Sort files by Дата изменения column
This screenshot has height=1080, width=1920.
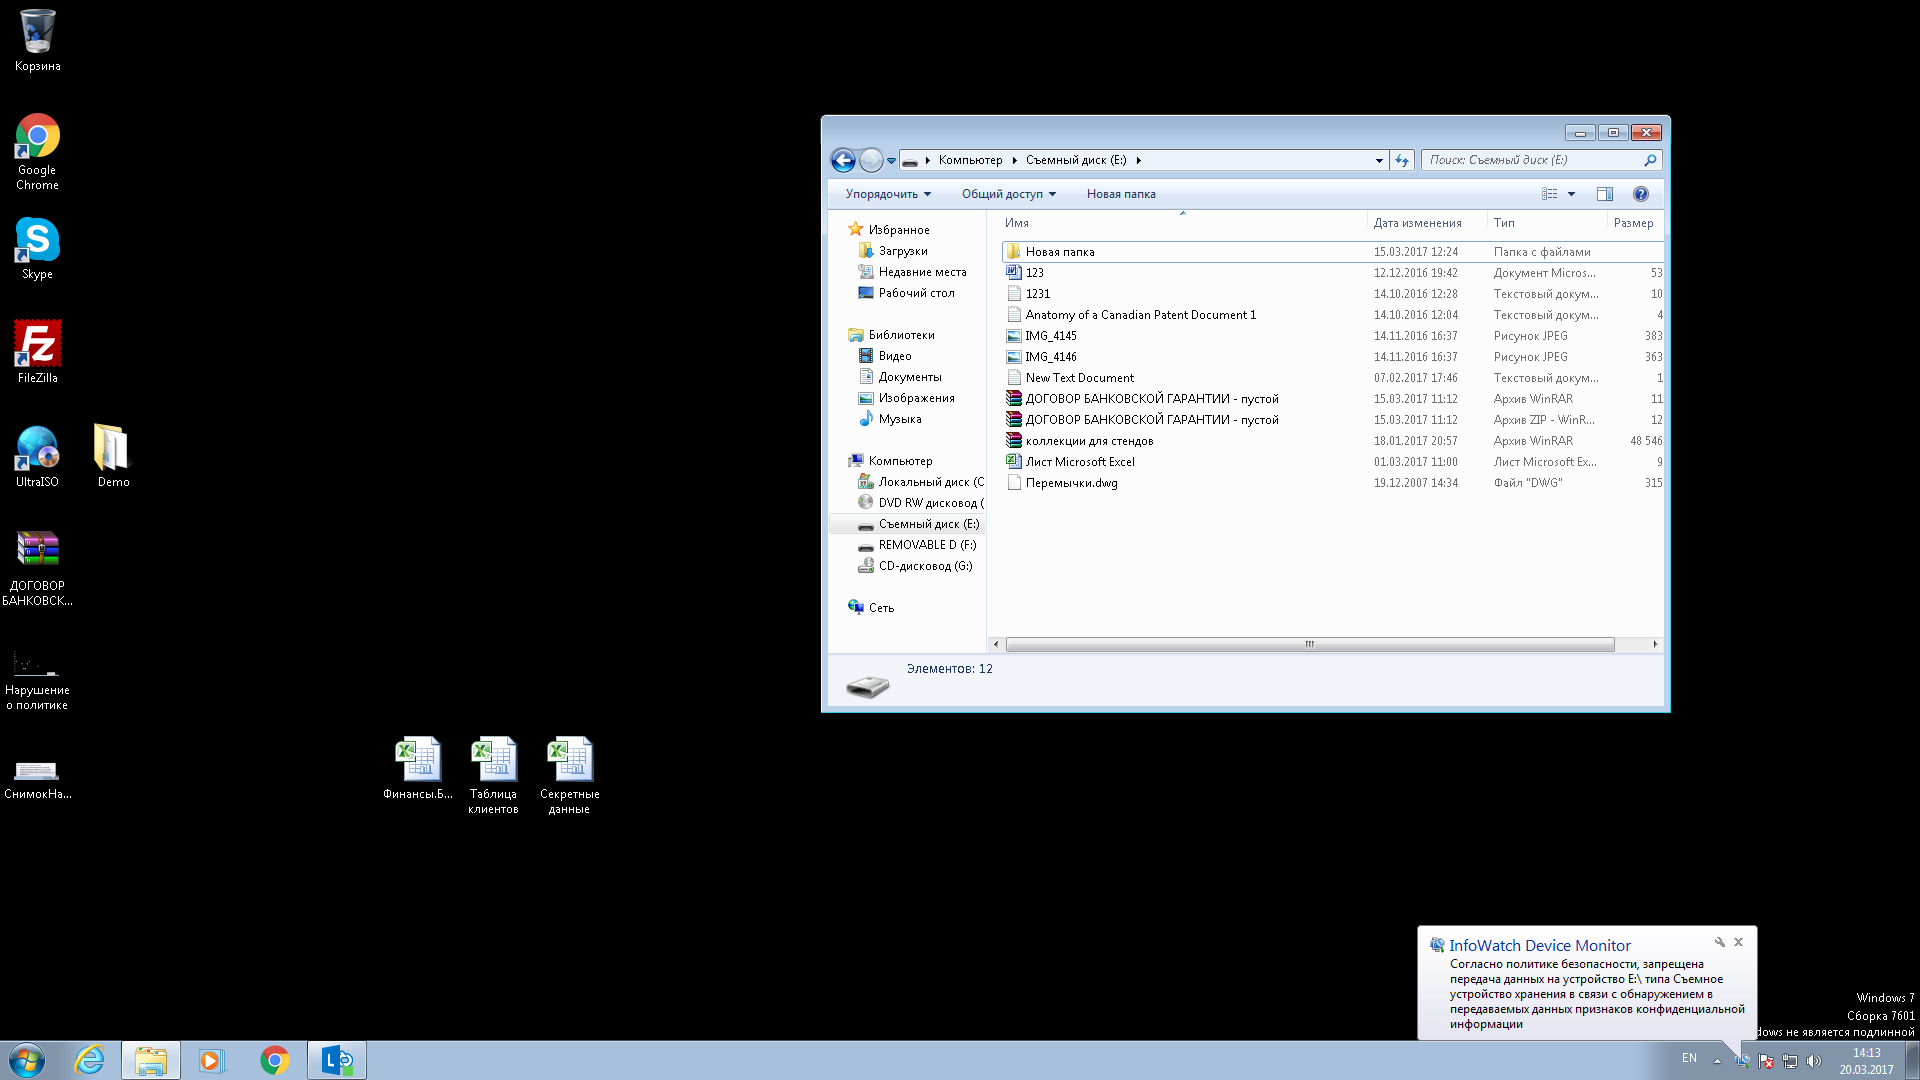1417,223
